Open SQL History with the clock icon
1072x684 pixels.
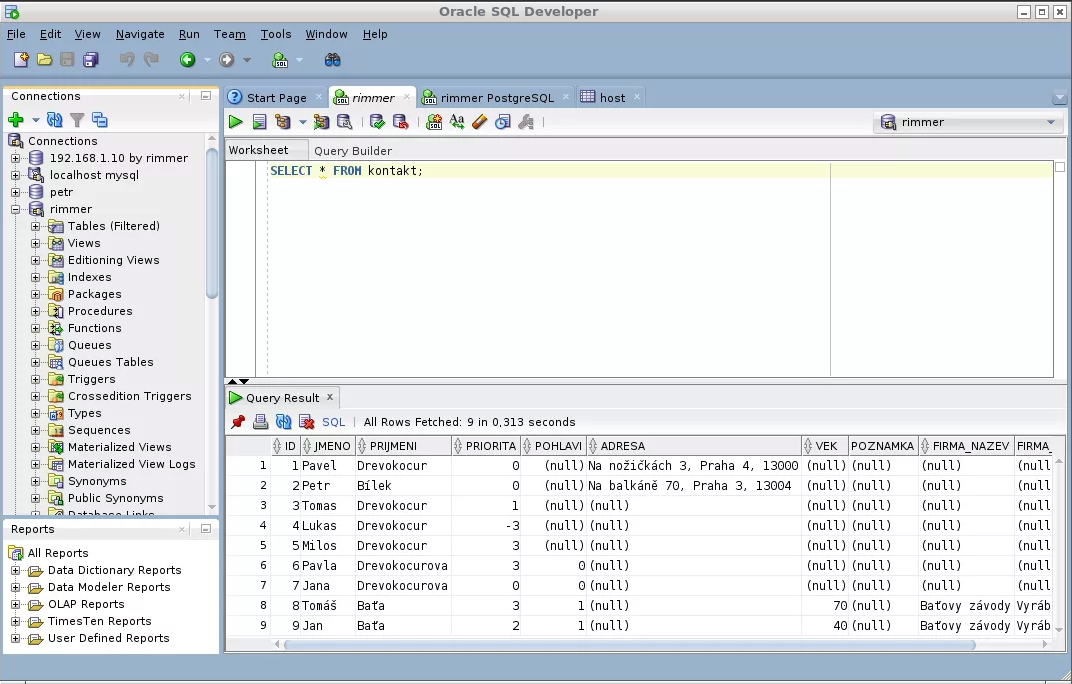502,122
